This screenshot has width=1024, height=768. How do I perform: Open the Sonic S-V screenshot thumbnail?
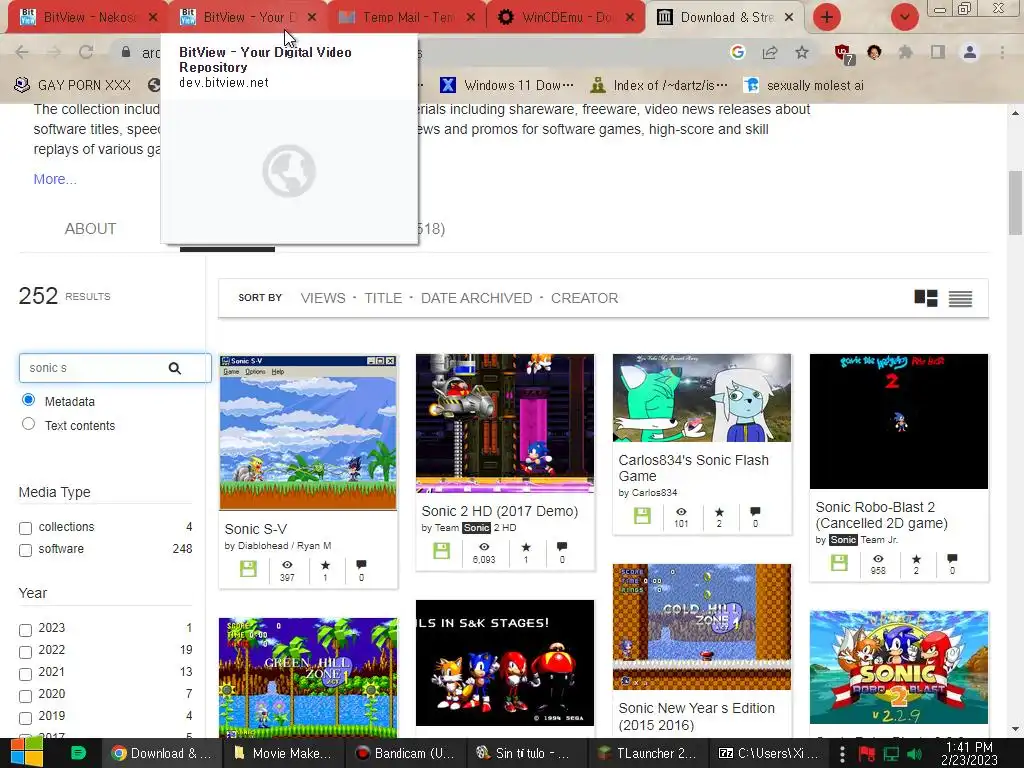(308, 432)
